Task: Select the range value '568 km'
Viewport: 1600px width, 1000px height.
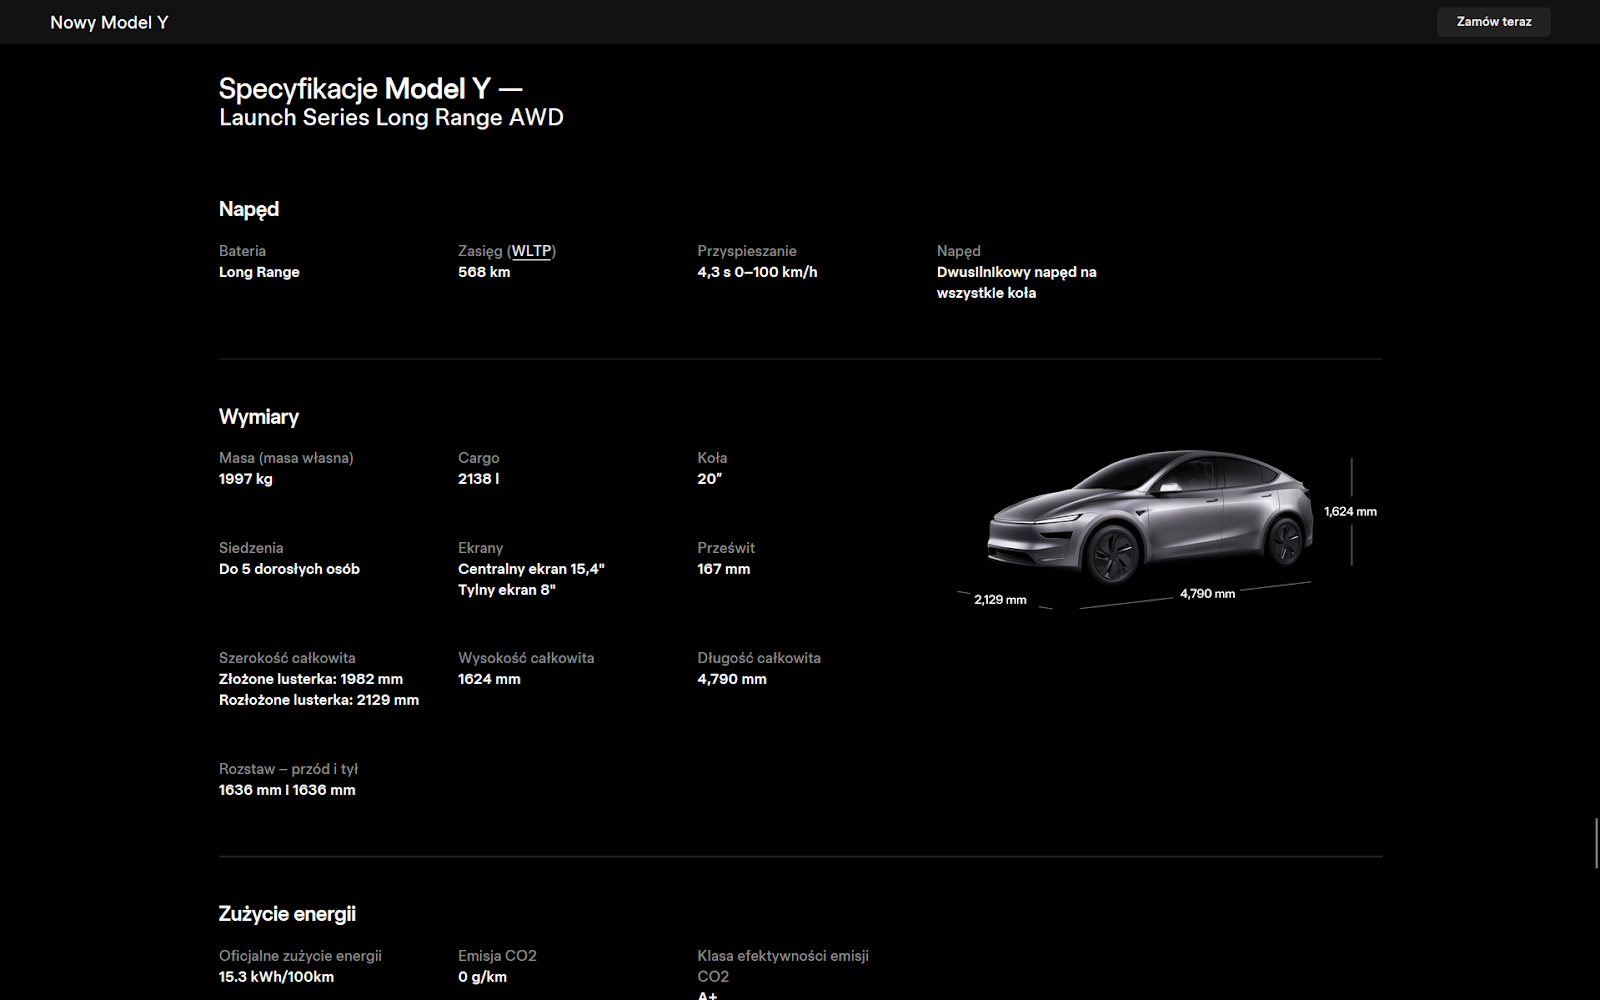Action: tap(484, 272)
